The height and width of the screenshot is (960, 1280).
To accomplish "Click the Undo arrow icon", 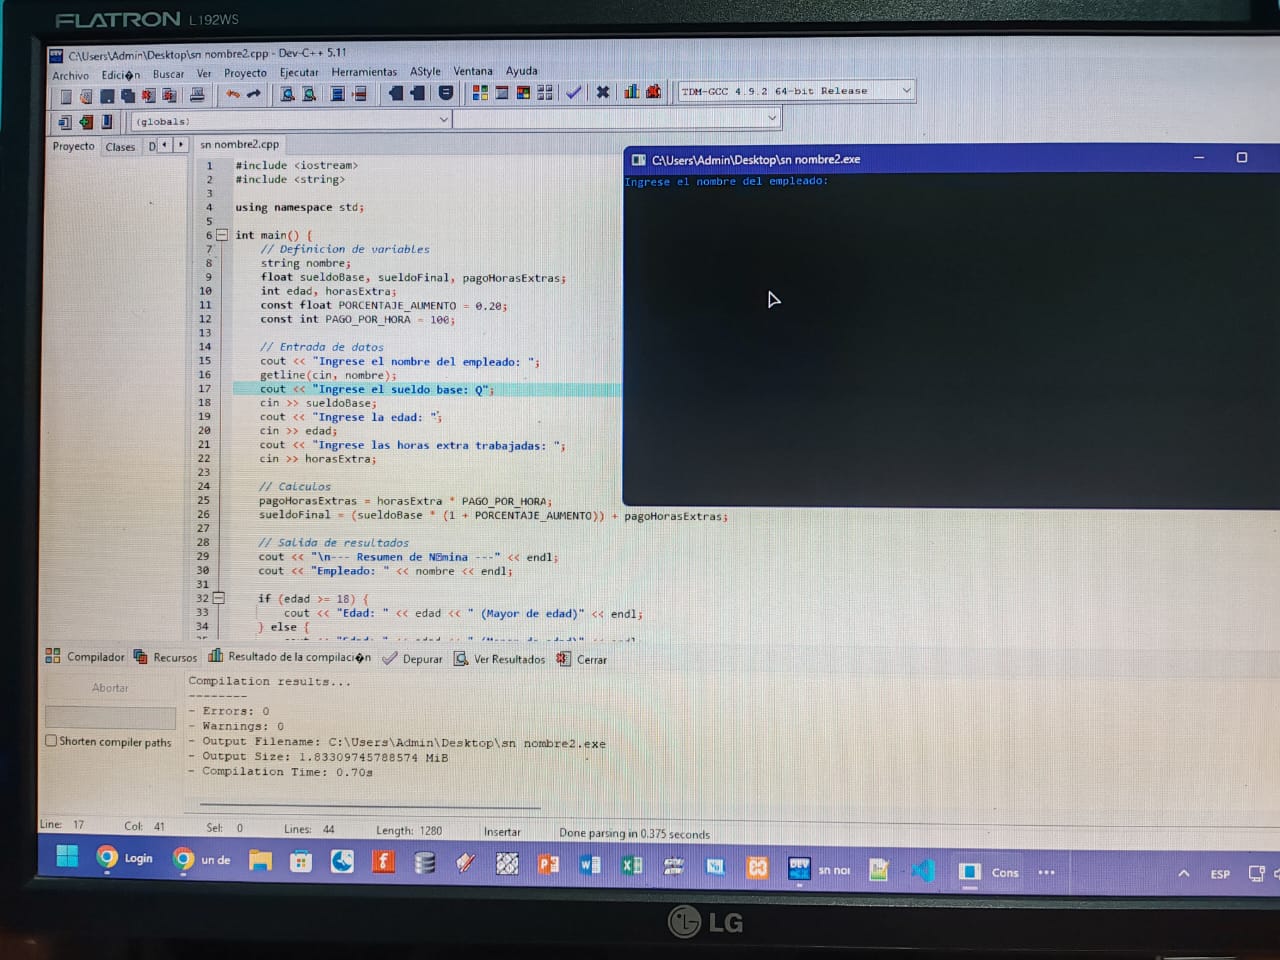I will 233,94.
